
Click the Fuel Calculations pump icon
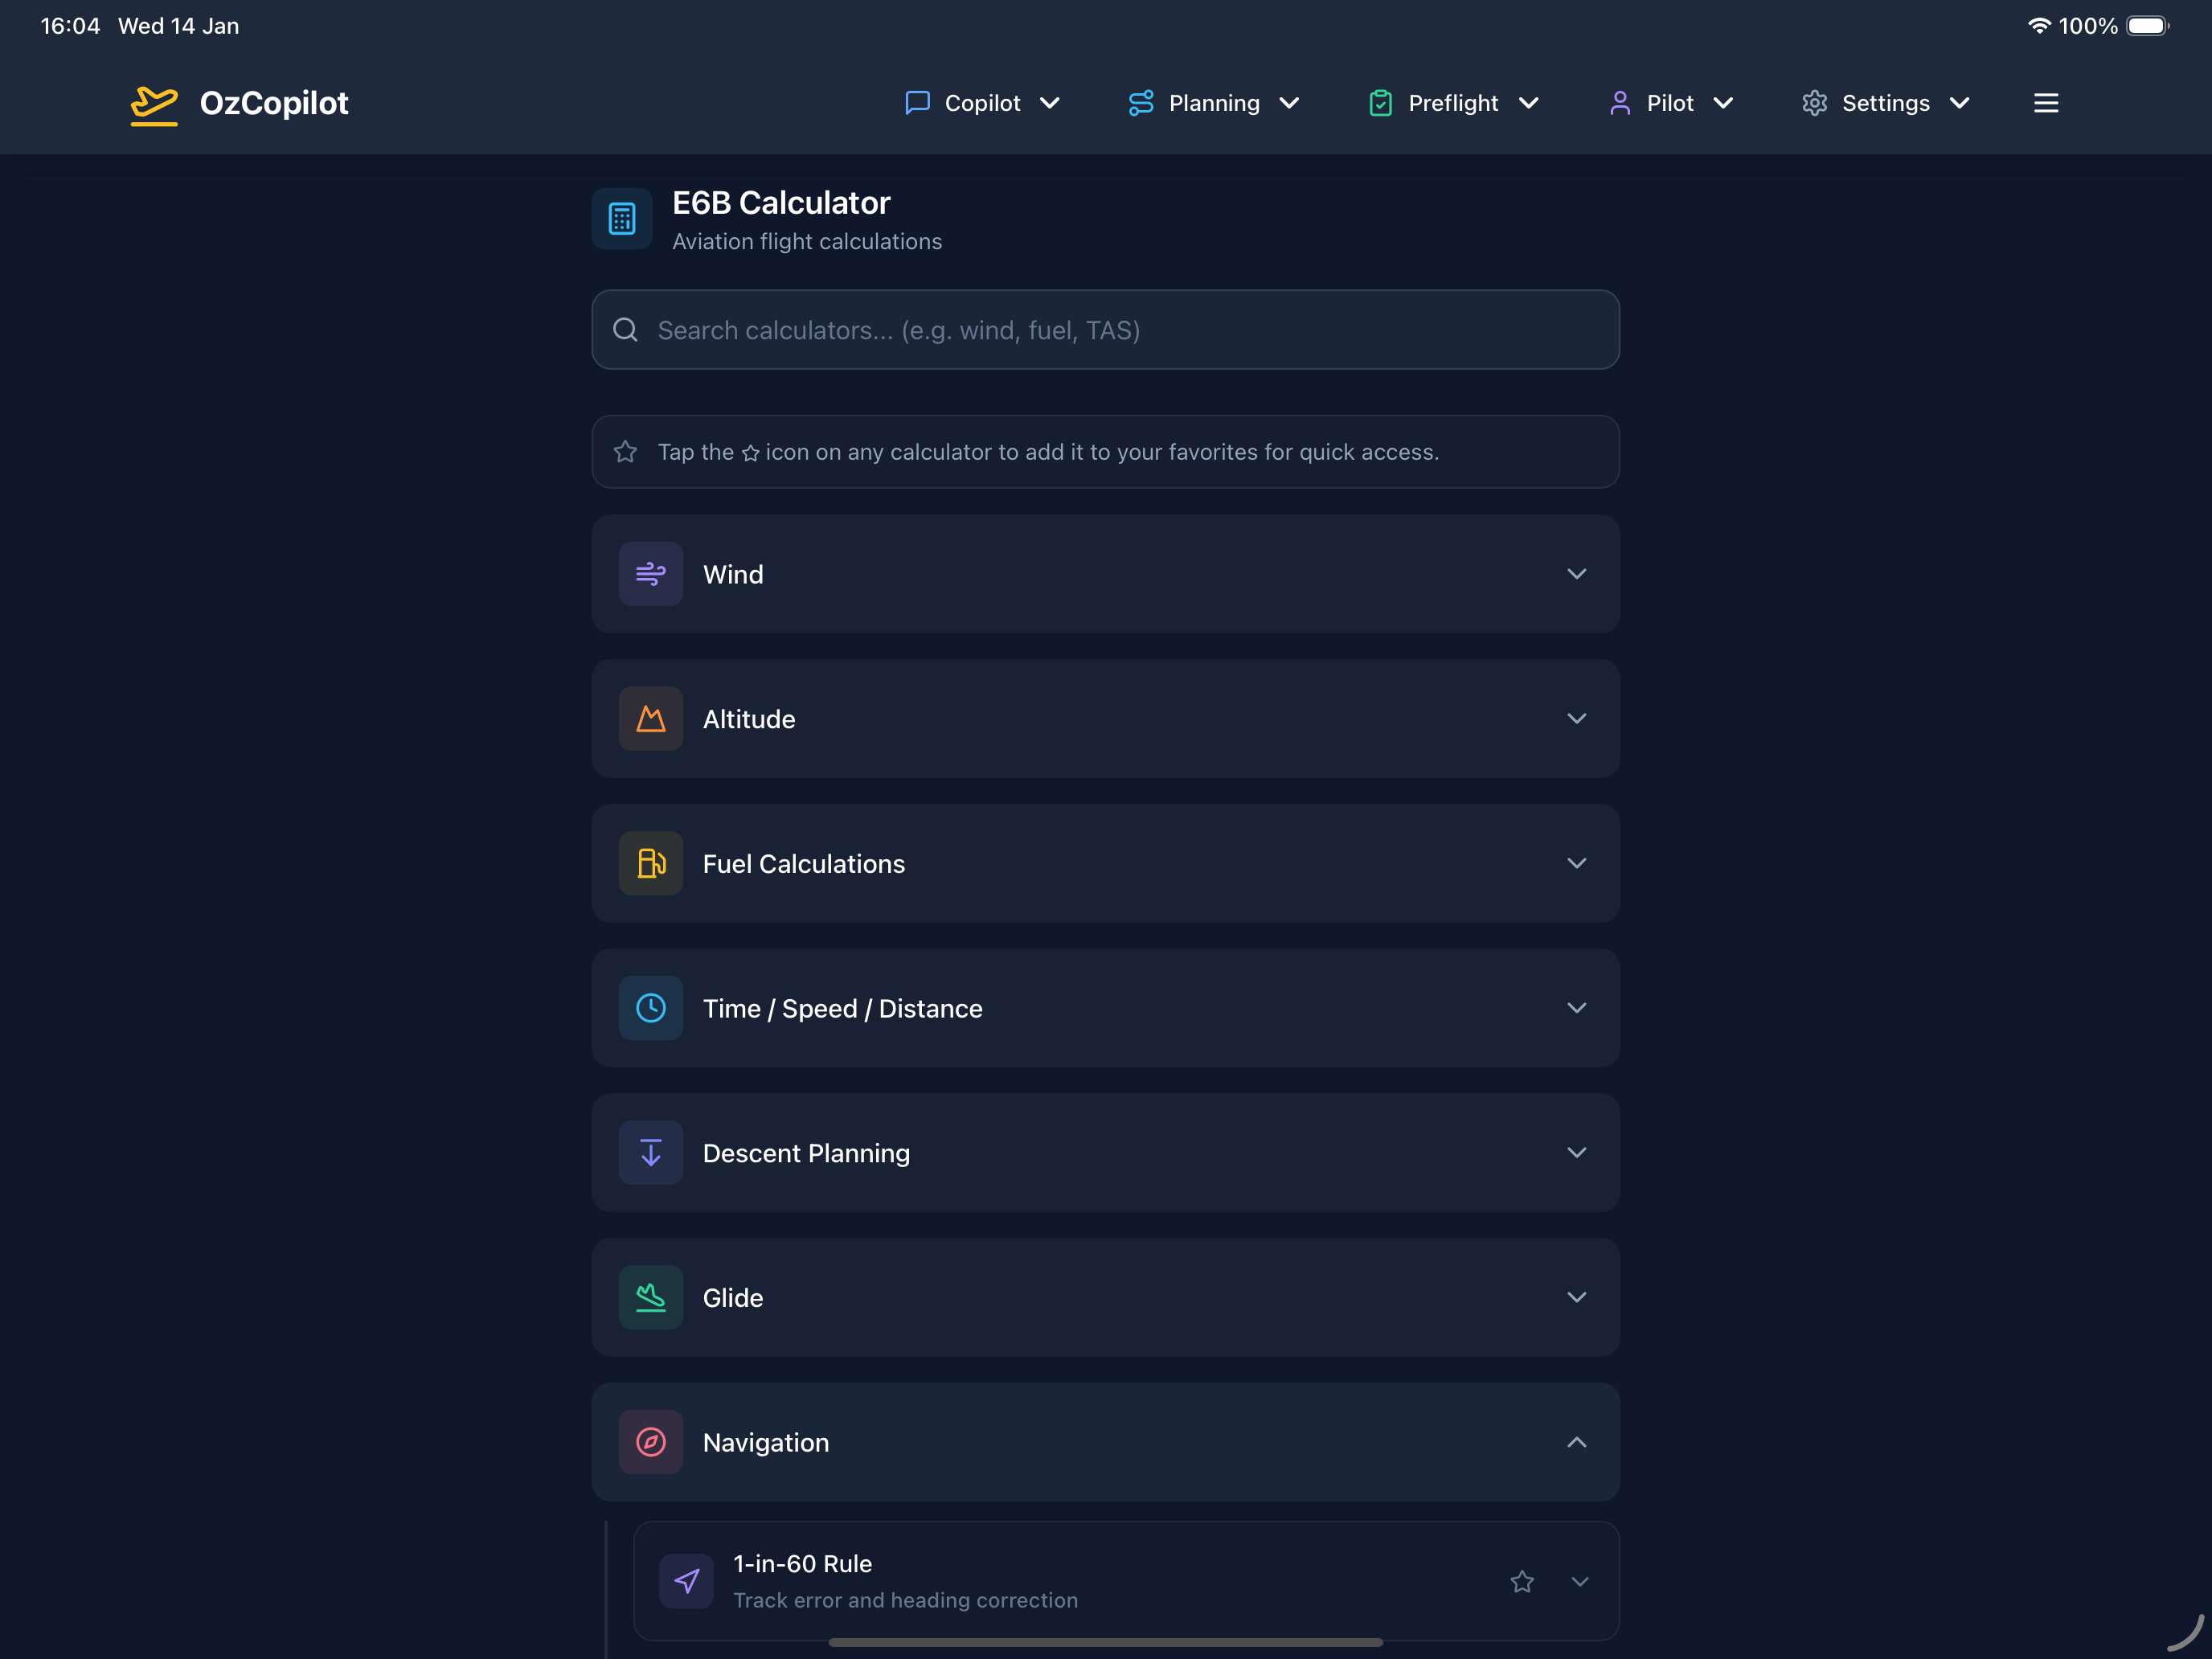[x=651, y=863]
